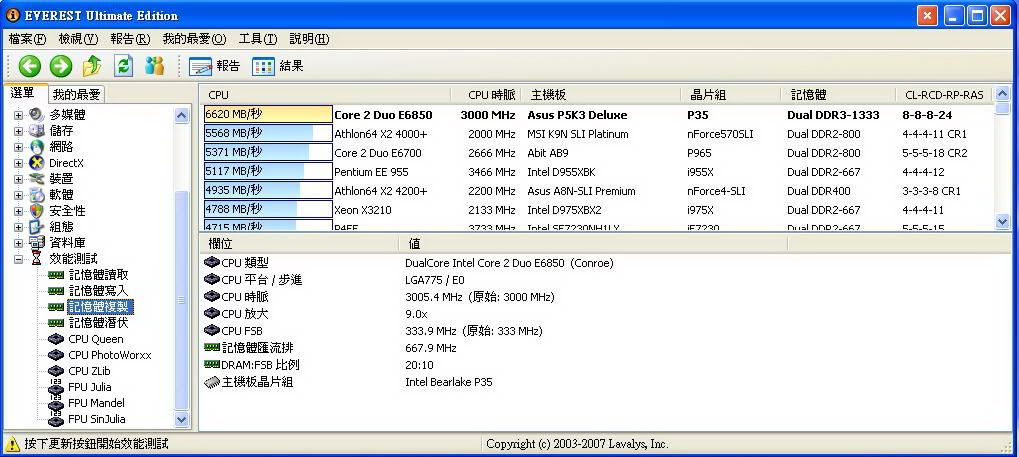Sort by the CL-RCD-RP-RAS column header
Screen dimensions: 1019x457
[944, 95]
